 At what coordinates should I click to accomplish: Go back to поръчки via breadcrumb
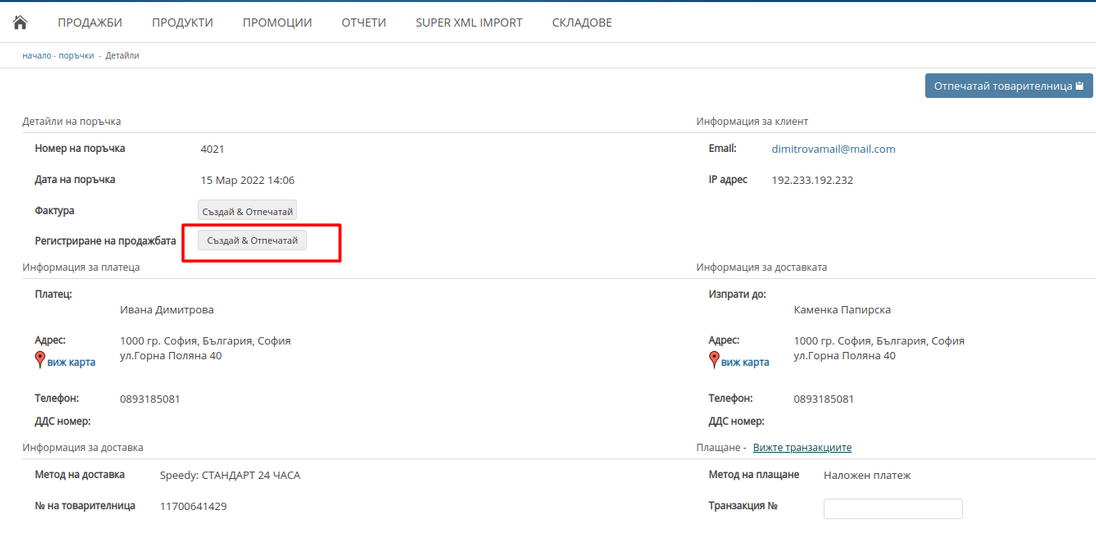(76, 56)
